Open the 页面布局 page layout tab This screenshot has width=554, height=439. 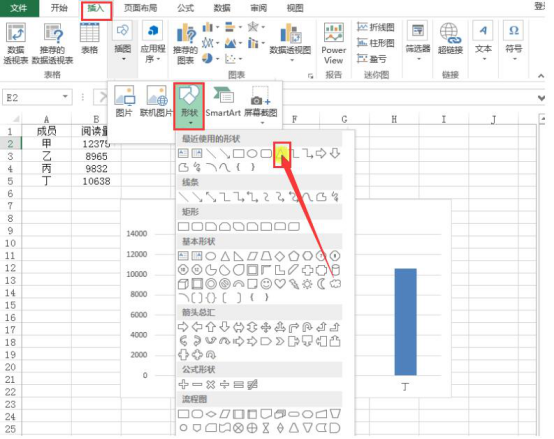click(x=140, y=8)
